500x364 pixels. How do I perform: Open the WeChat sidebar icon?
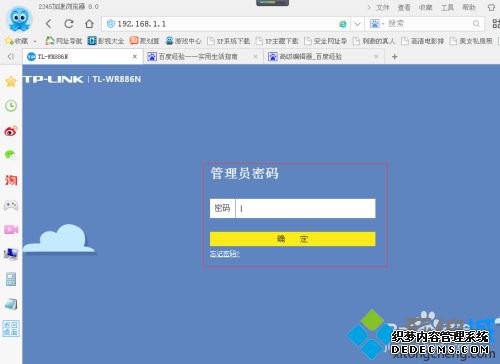point(10,155)
